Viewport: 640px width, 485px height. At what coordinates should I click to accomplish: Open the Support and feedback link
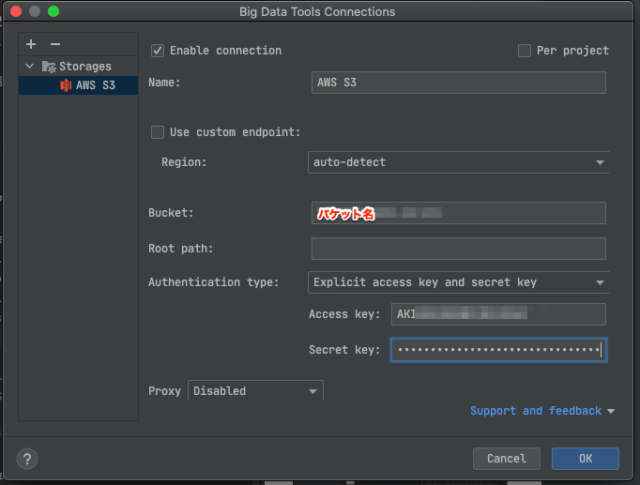(536, 411)
